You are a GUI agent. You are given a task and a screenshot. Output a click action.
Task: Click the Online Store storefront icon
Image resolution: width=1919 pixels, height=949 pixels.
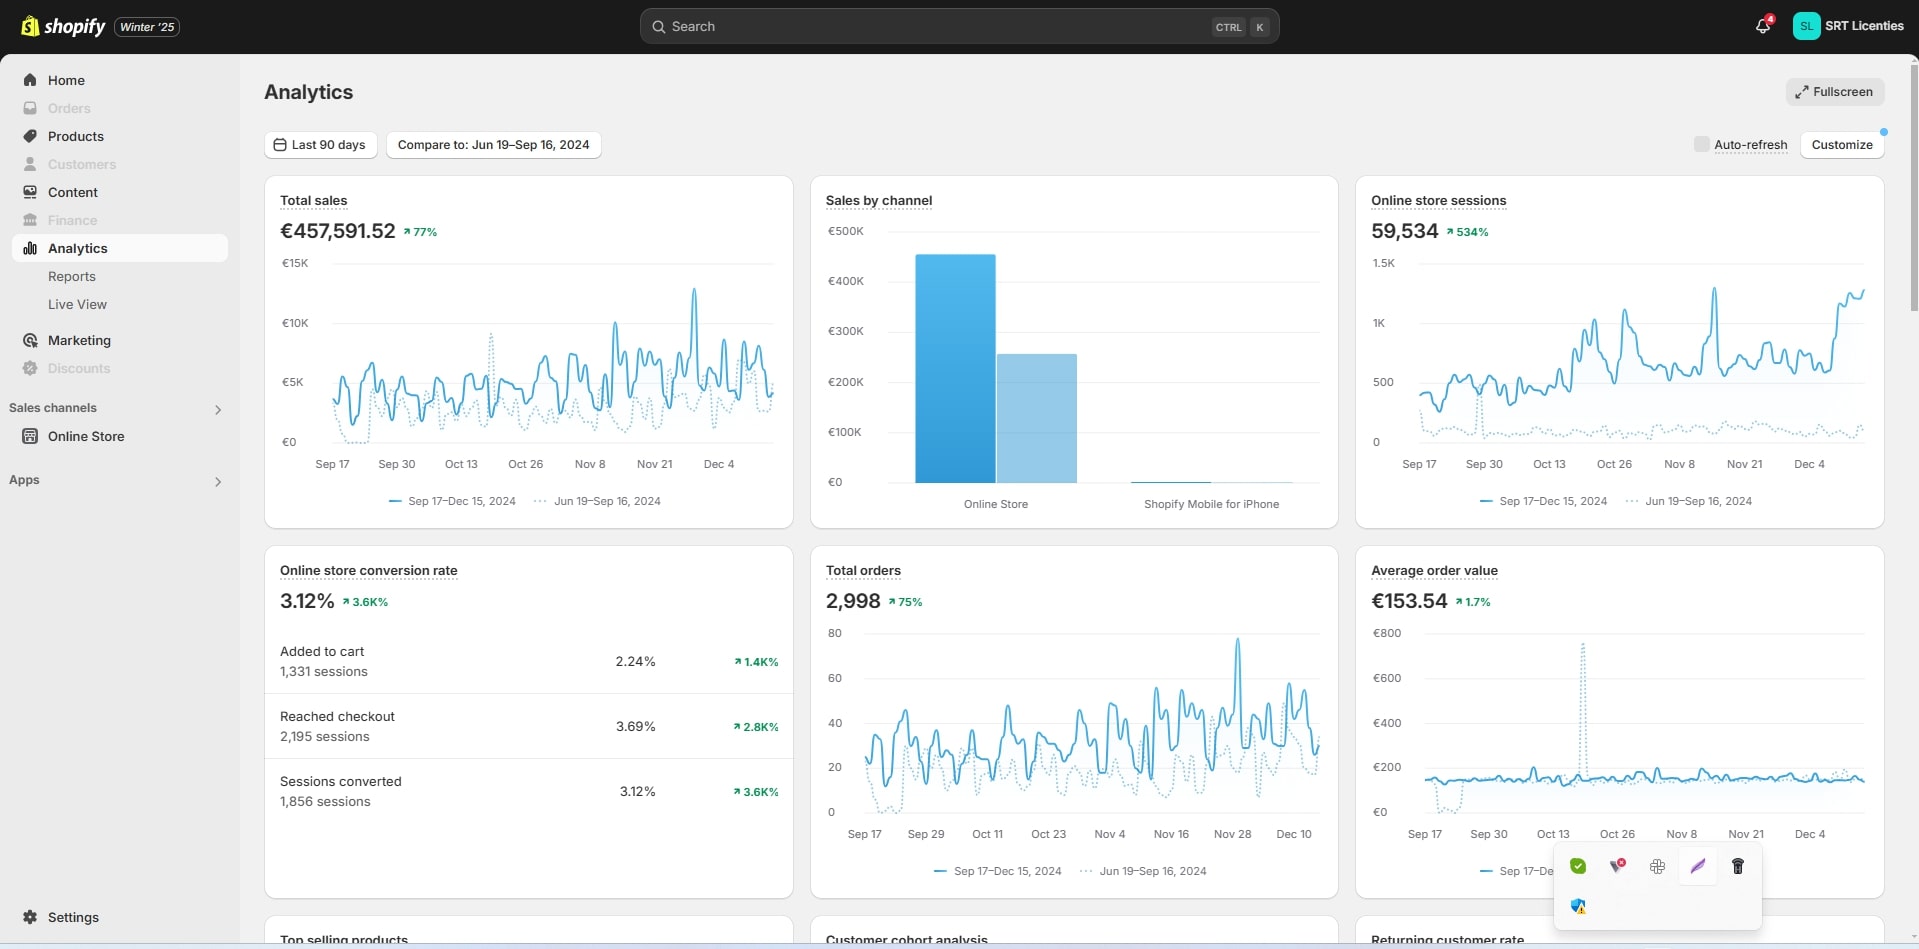pos(30,436)
